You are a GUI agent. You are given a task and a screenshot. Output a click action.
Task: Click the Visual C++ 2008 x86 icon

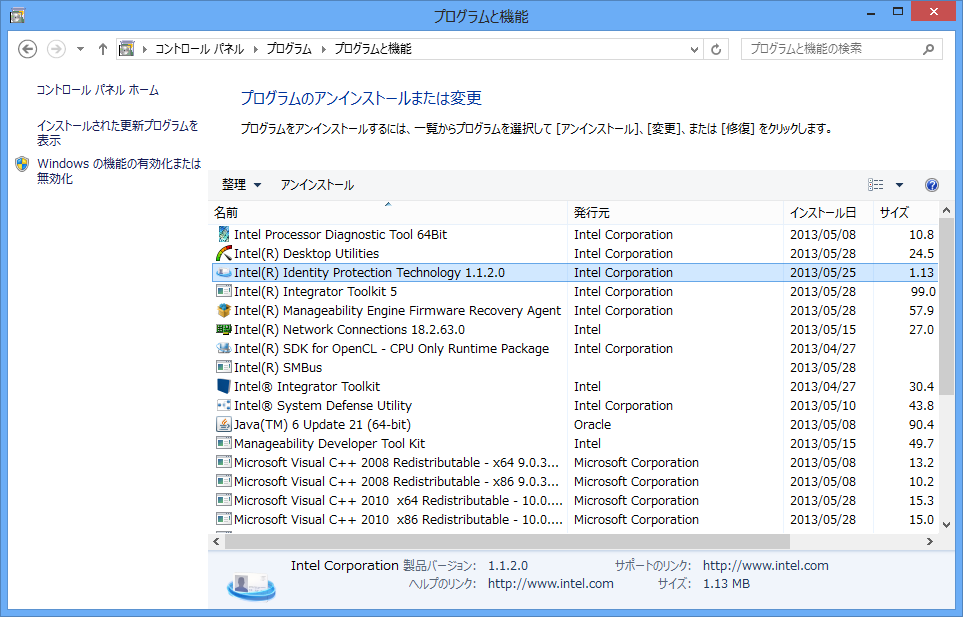click(x=224, y=482)
